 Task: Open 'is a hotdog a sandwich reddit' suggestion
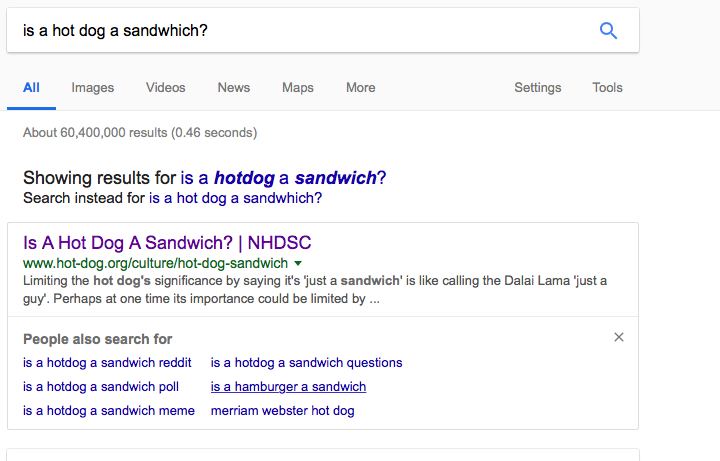(x=107, y=363)
